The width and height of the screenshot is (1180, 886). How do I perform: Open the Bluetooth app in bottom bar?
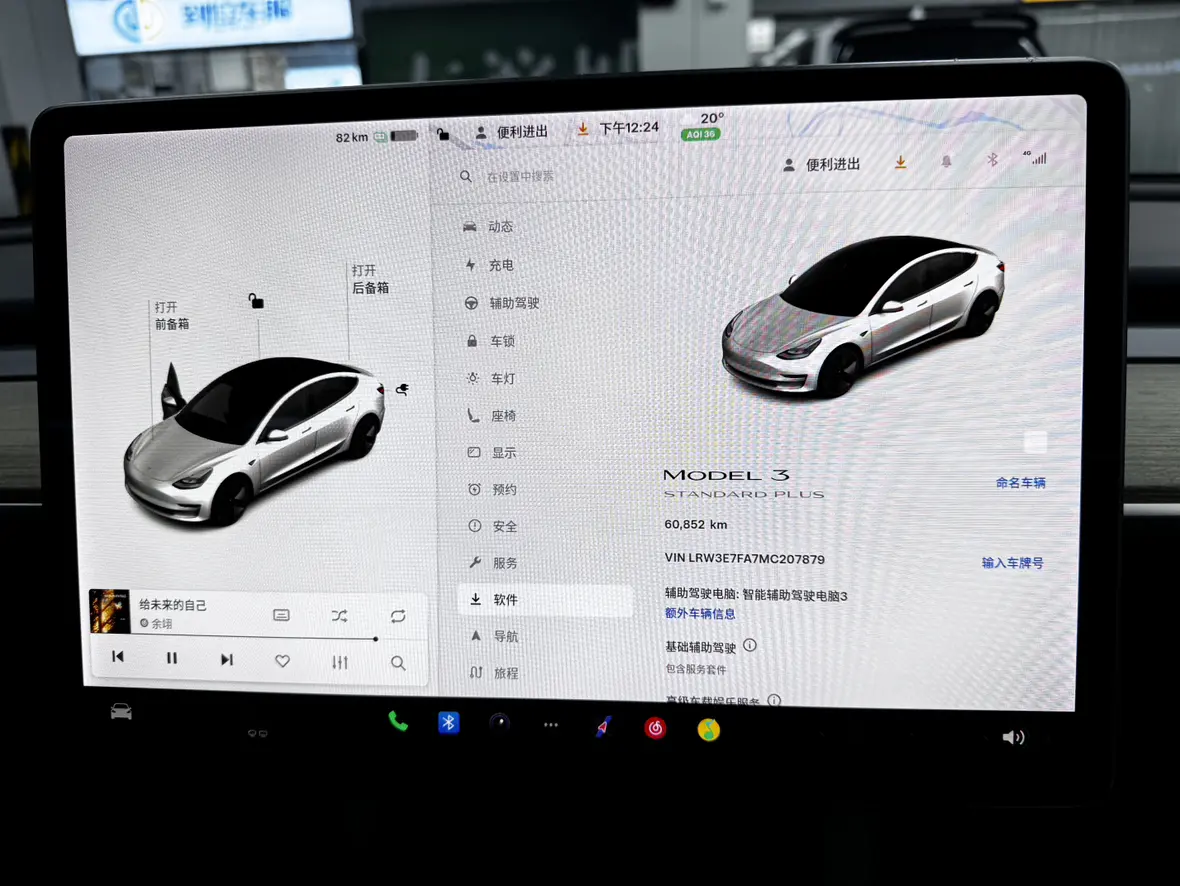[x=449, y=723]
